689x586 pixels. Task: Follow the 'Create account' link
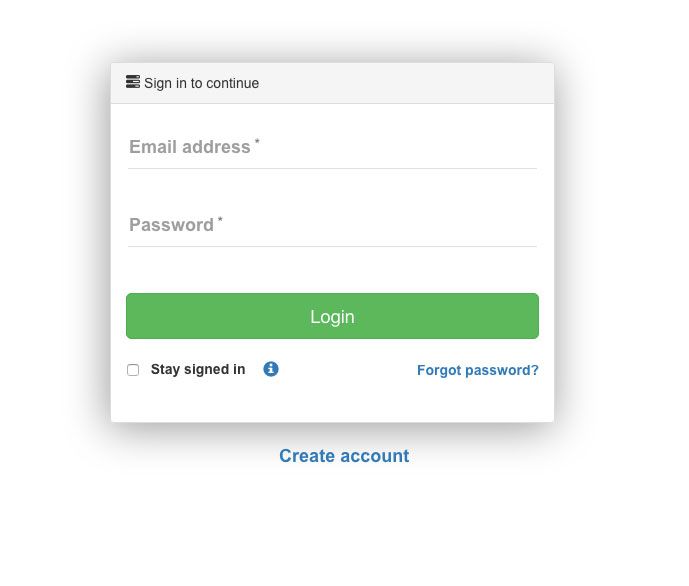[x=344, y=456]
